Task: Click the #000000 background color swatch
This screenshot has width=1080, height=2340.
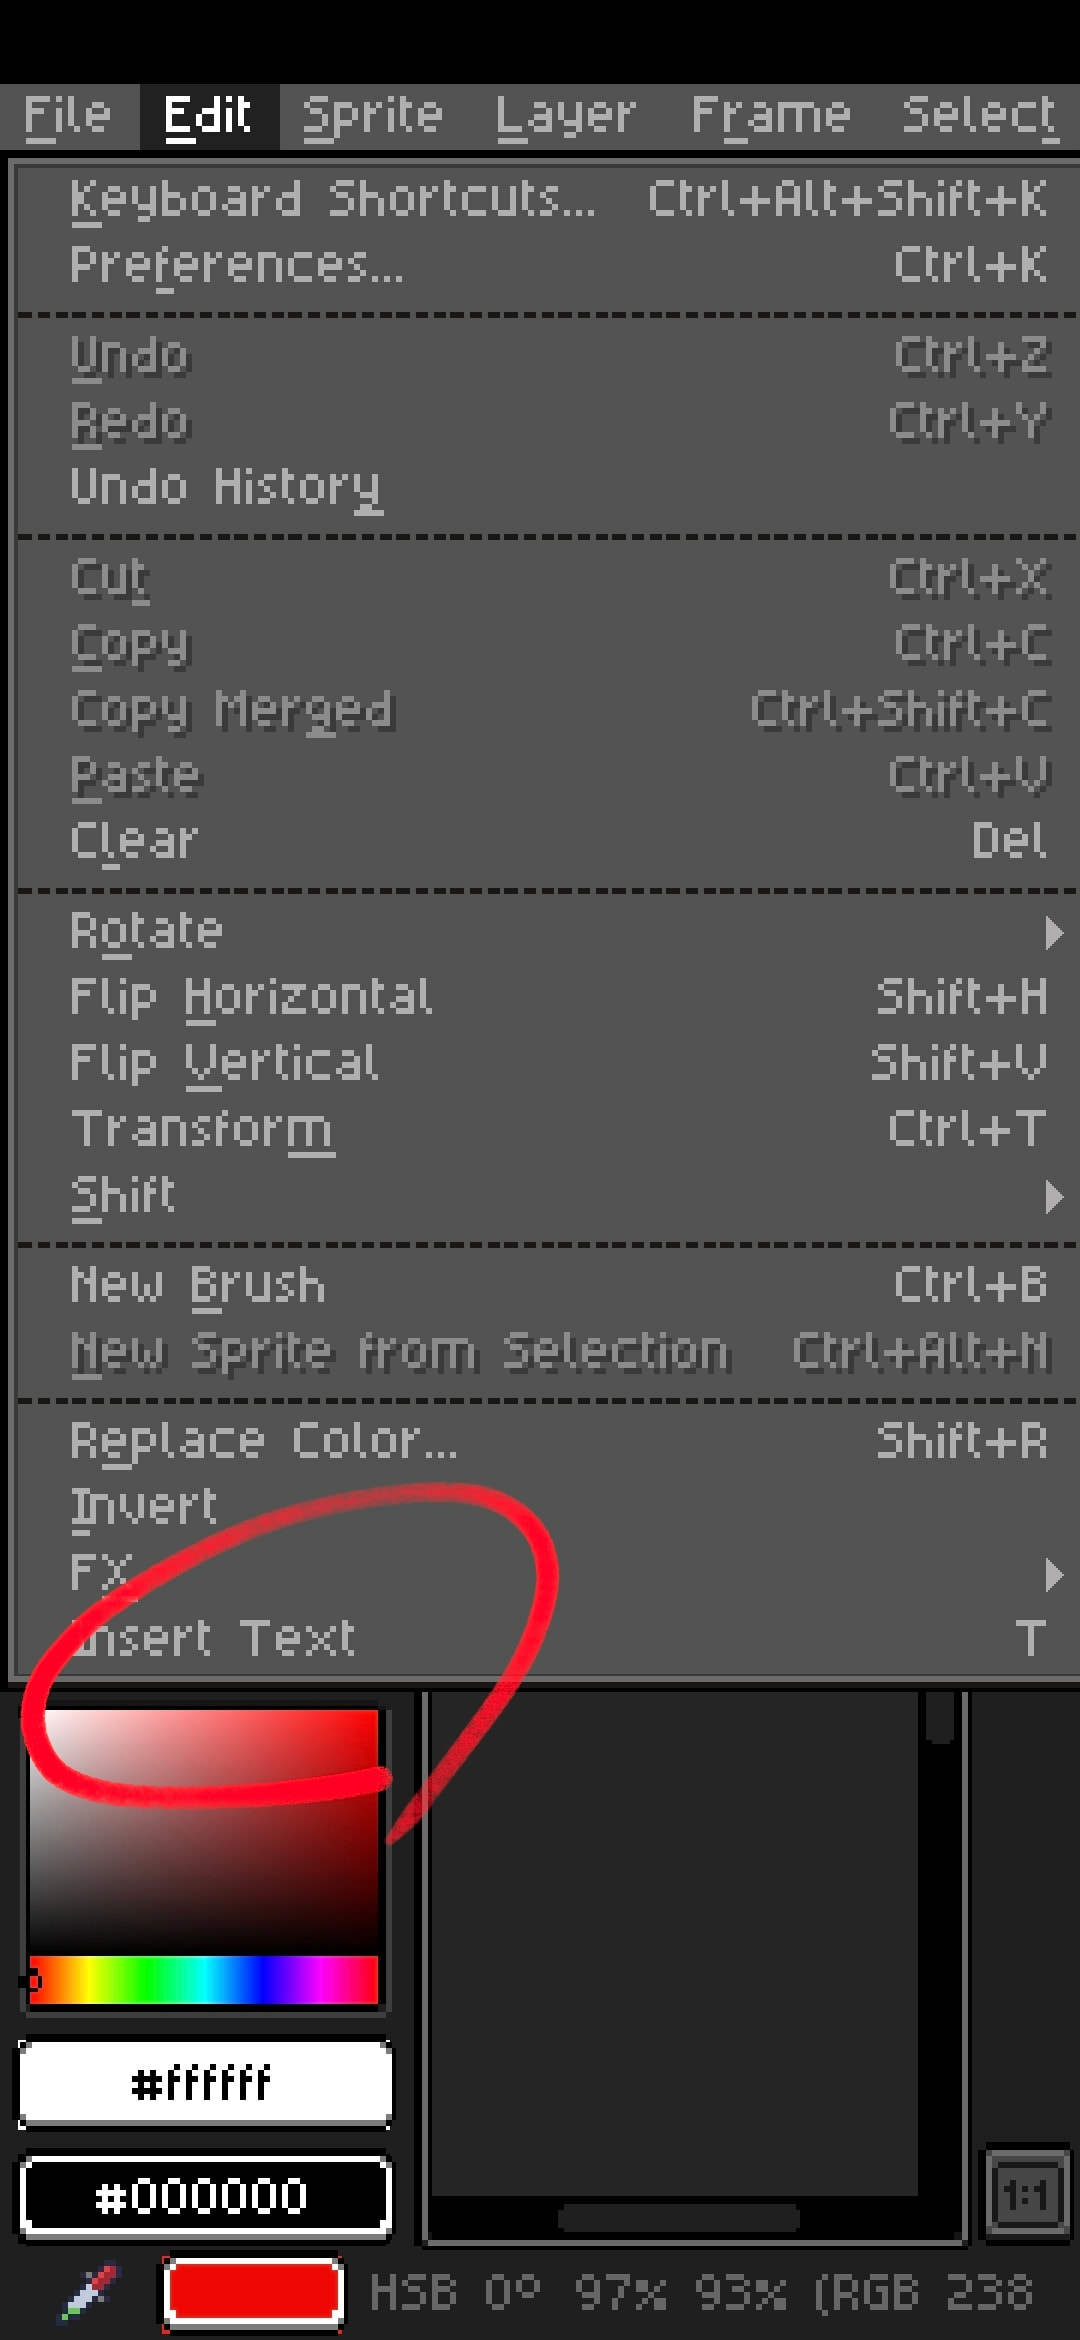Action: [205, 2196]
